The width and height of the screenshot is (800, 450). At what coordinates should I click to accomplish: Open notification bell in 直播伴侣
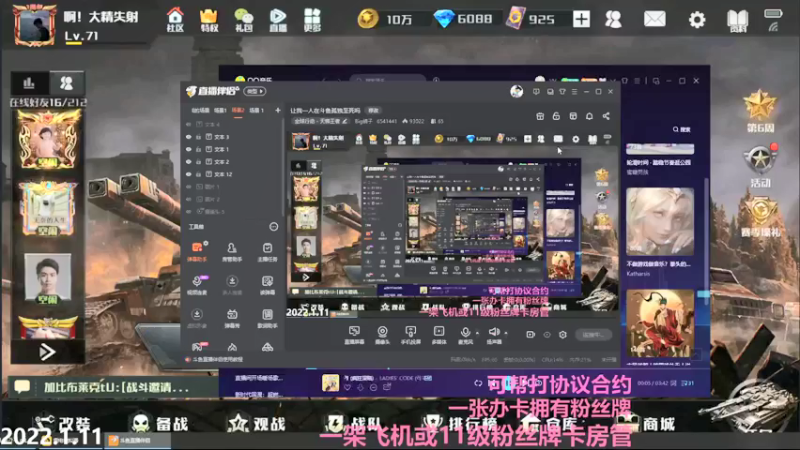[x=589, y=116]
